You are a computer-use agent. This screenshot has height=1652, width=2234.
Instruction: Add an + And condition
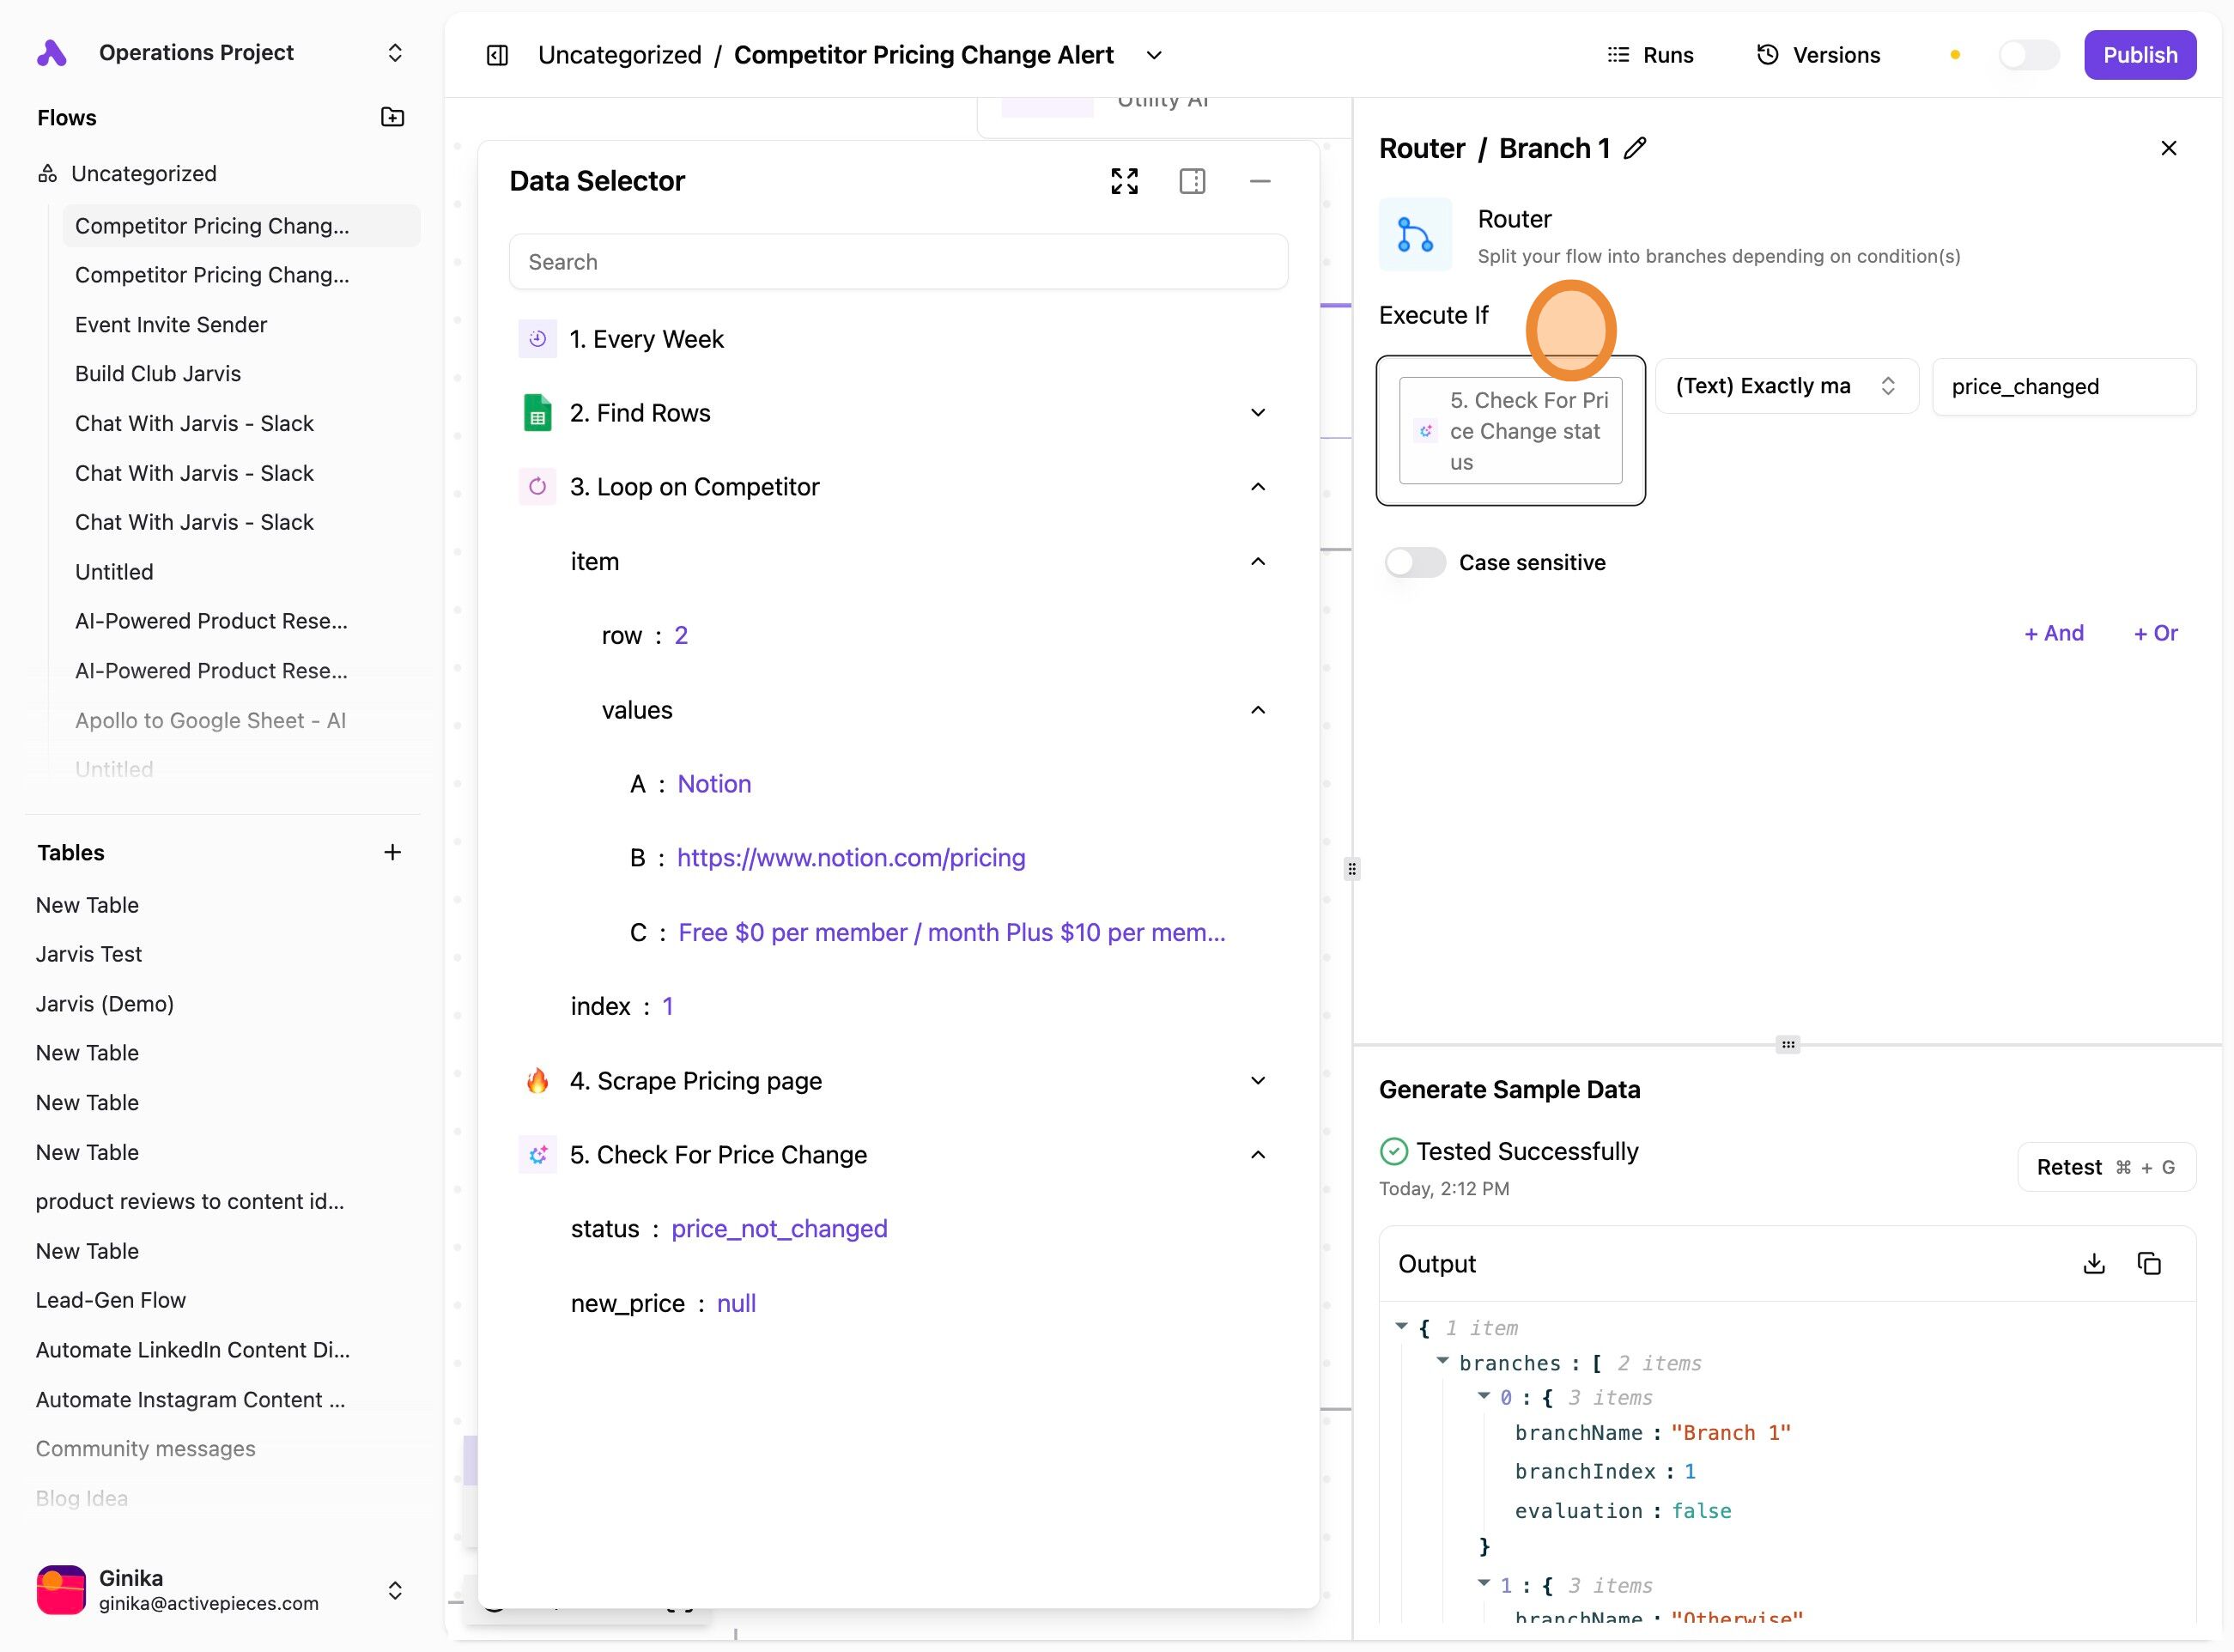(x=2053, y=633)
